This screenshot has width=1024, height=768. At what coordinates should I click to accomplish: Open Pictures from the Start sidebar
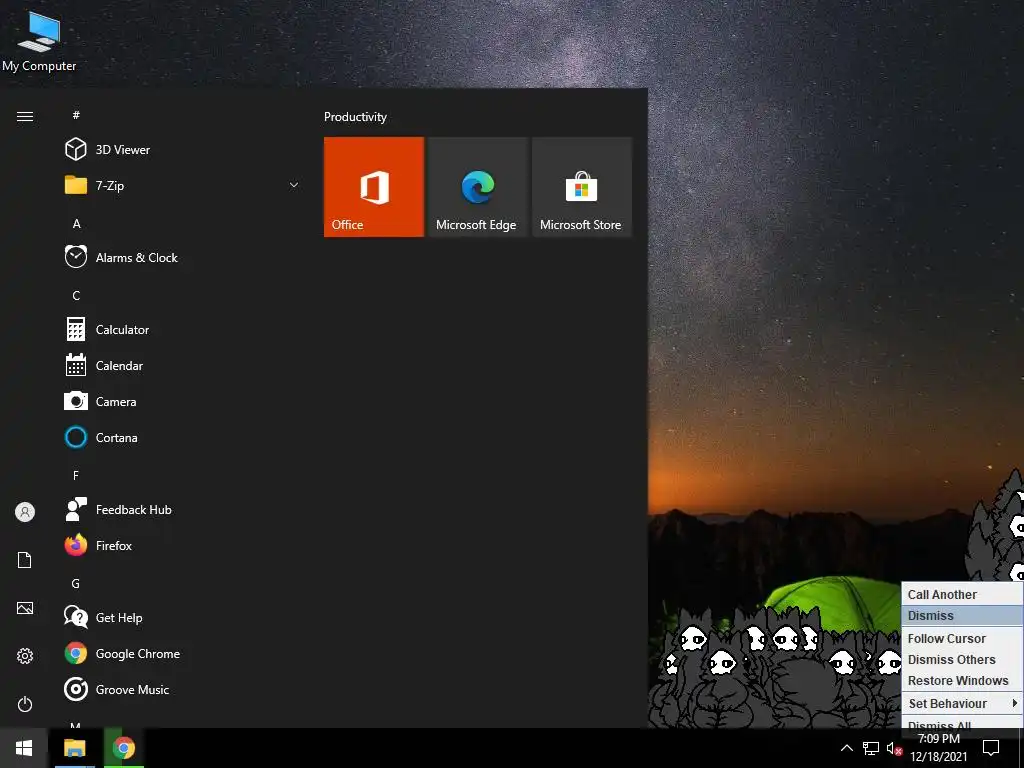[x=25, y=608]
